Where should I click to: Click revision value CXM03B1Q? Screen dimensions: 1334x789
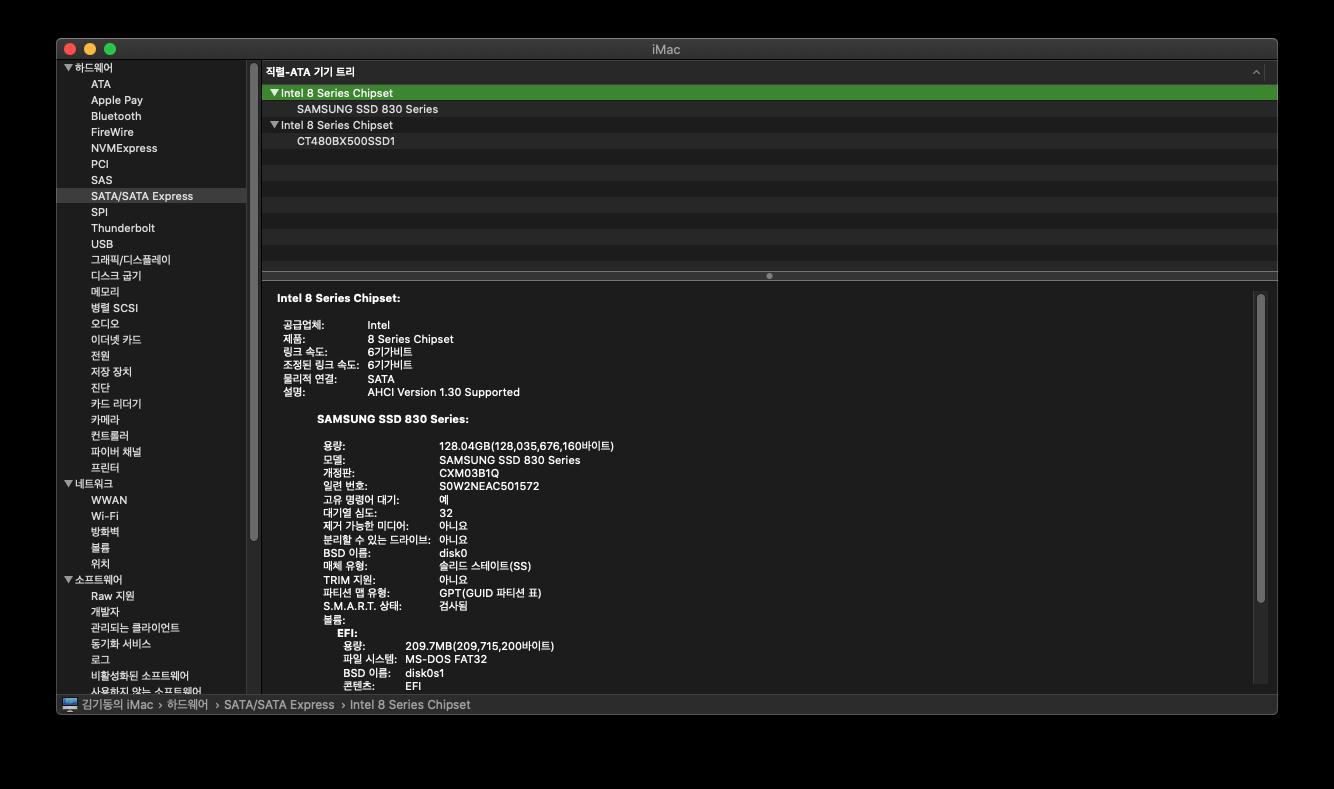click(469, 473)
